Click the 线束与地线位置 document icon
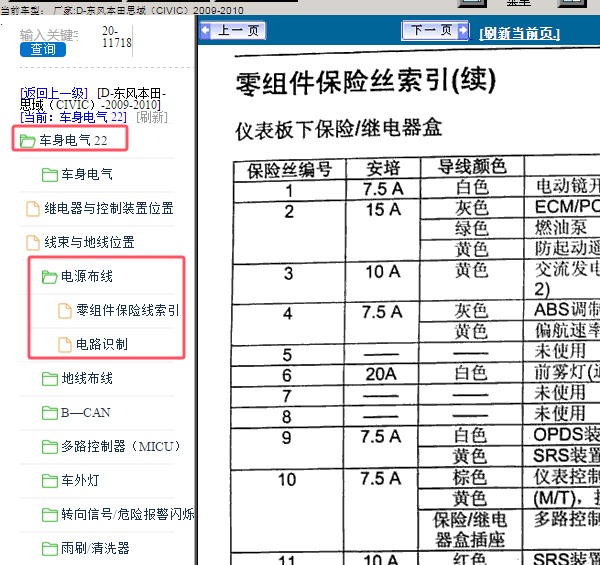Viewport: 600px width, 565px height. [x=33, y=243]
